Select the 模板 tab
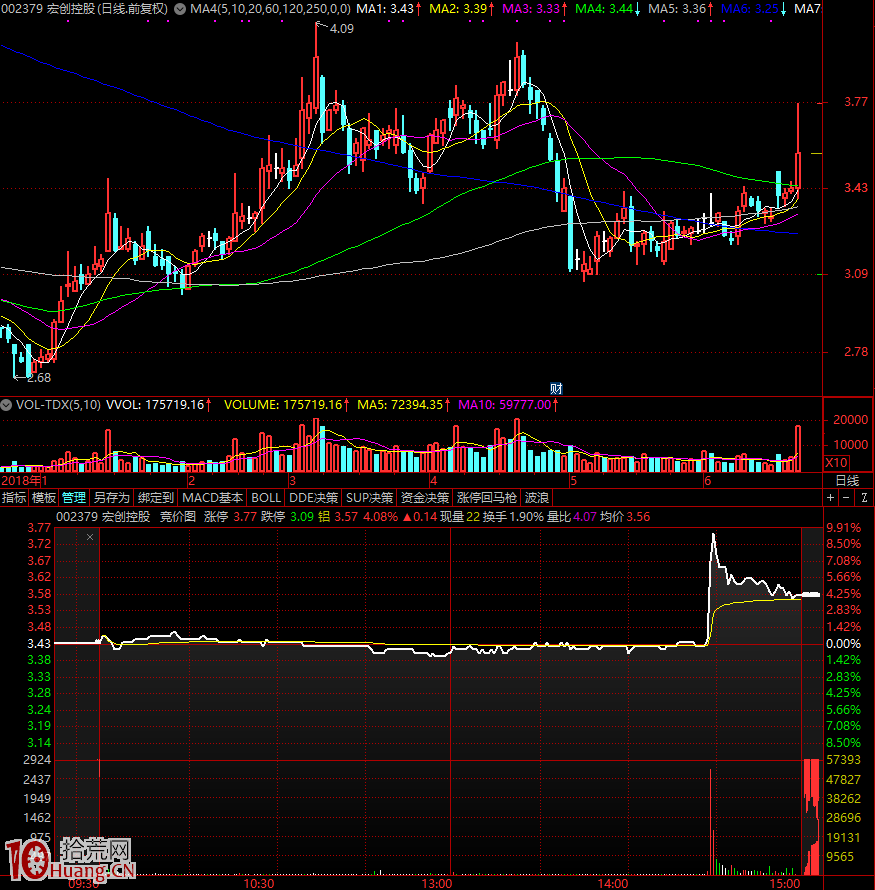875x890 pixels. (x=44, y=498)
